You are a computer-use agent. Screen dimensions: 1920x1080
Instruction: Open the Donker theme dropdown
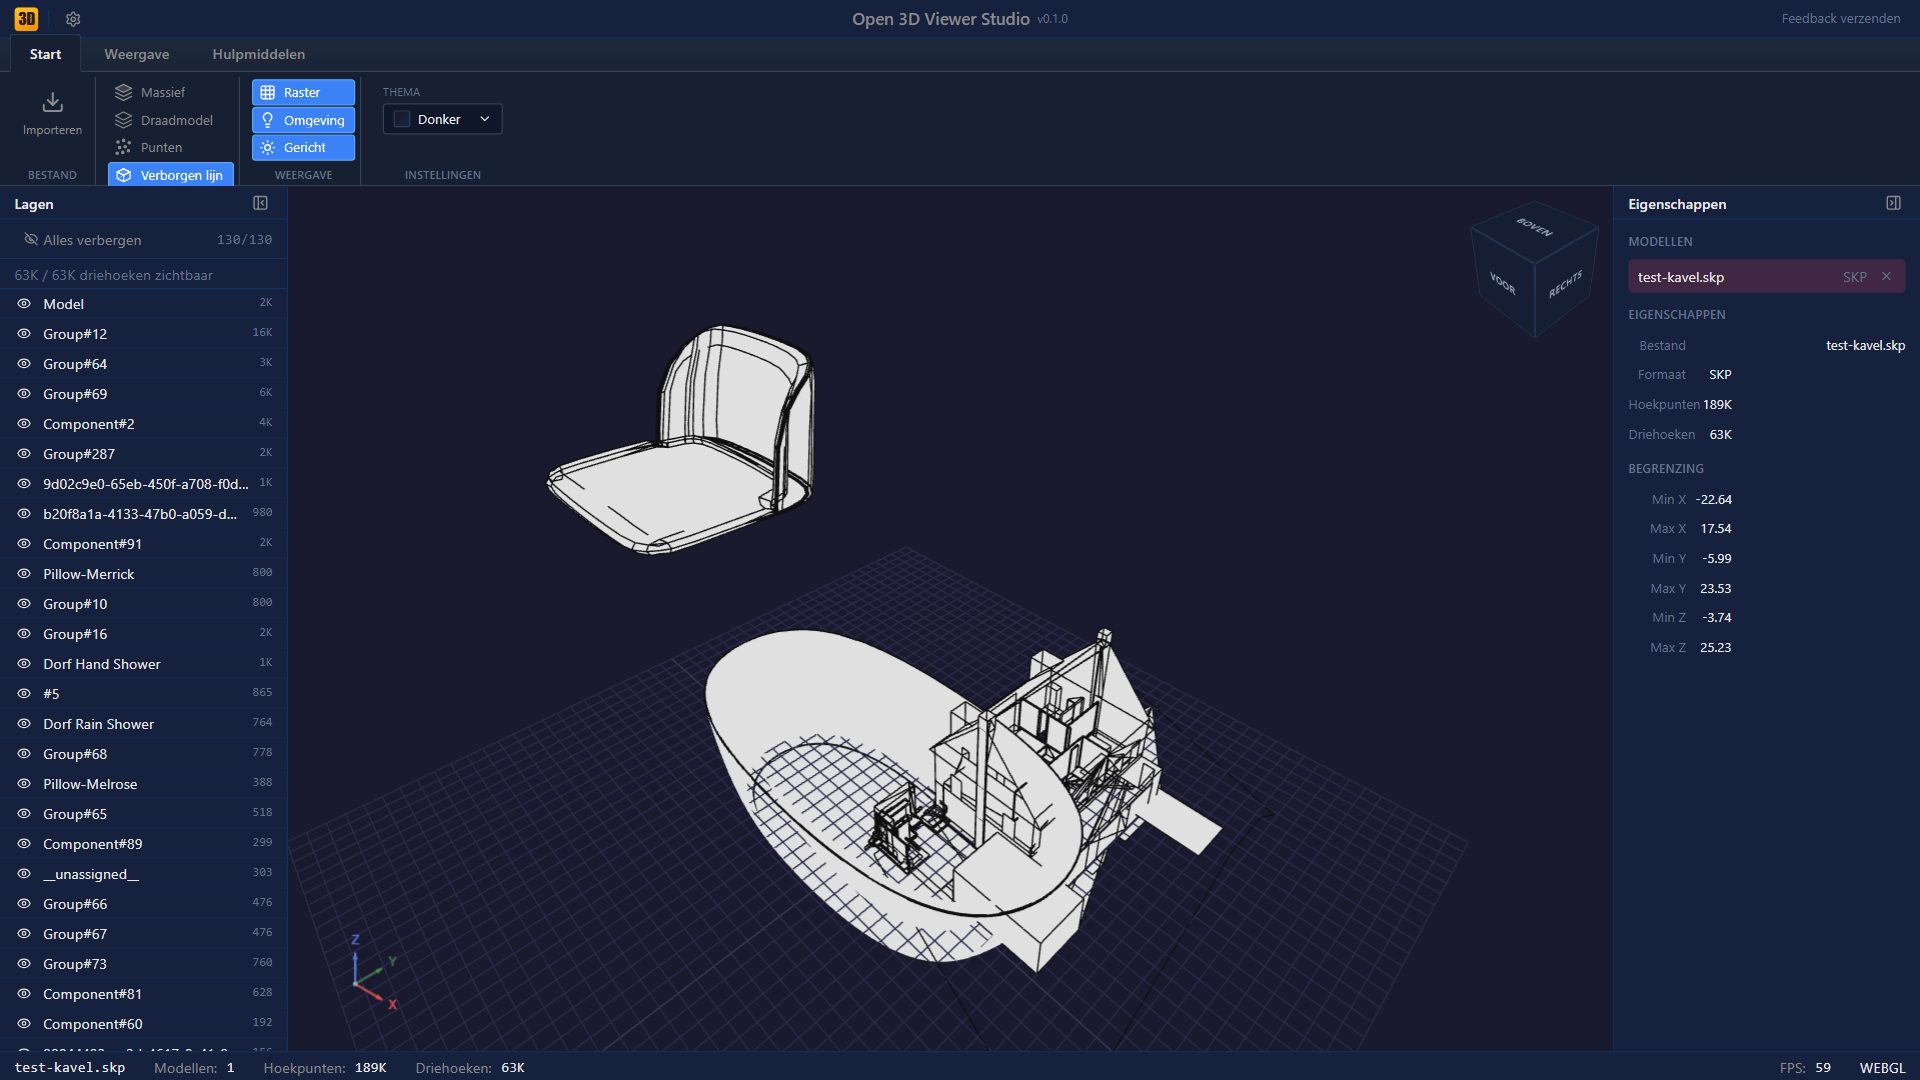coord(442,119)
